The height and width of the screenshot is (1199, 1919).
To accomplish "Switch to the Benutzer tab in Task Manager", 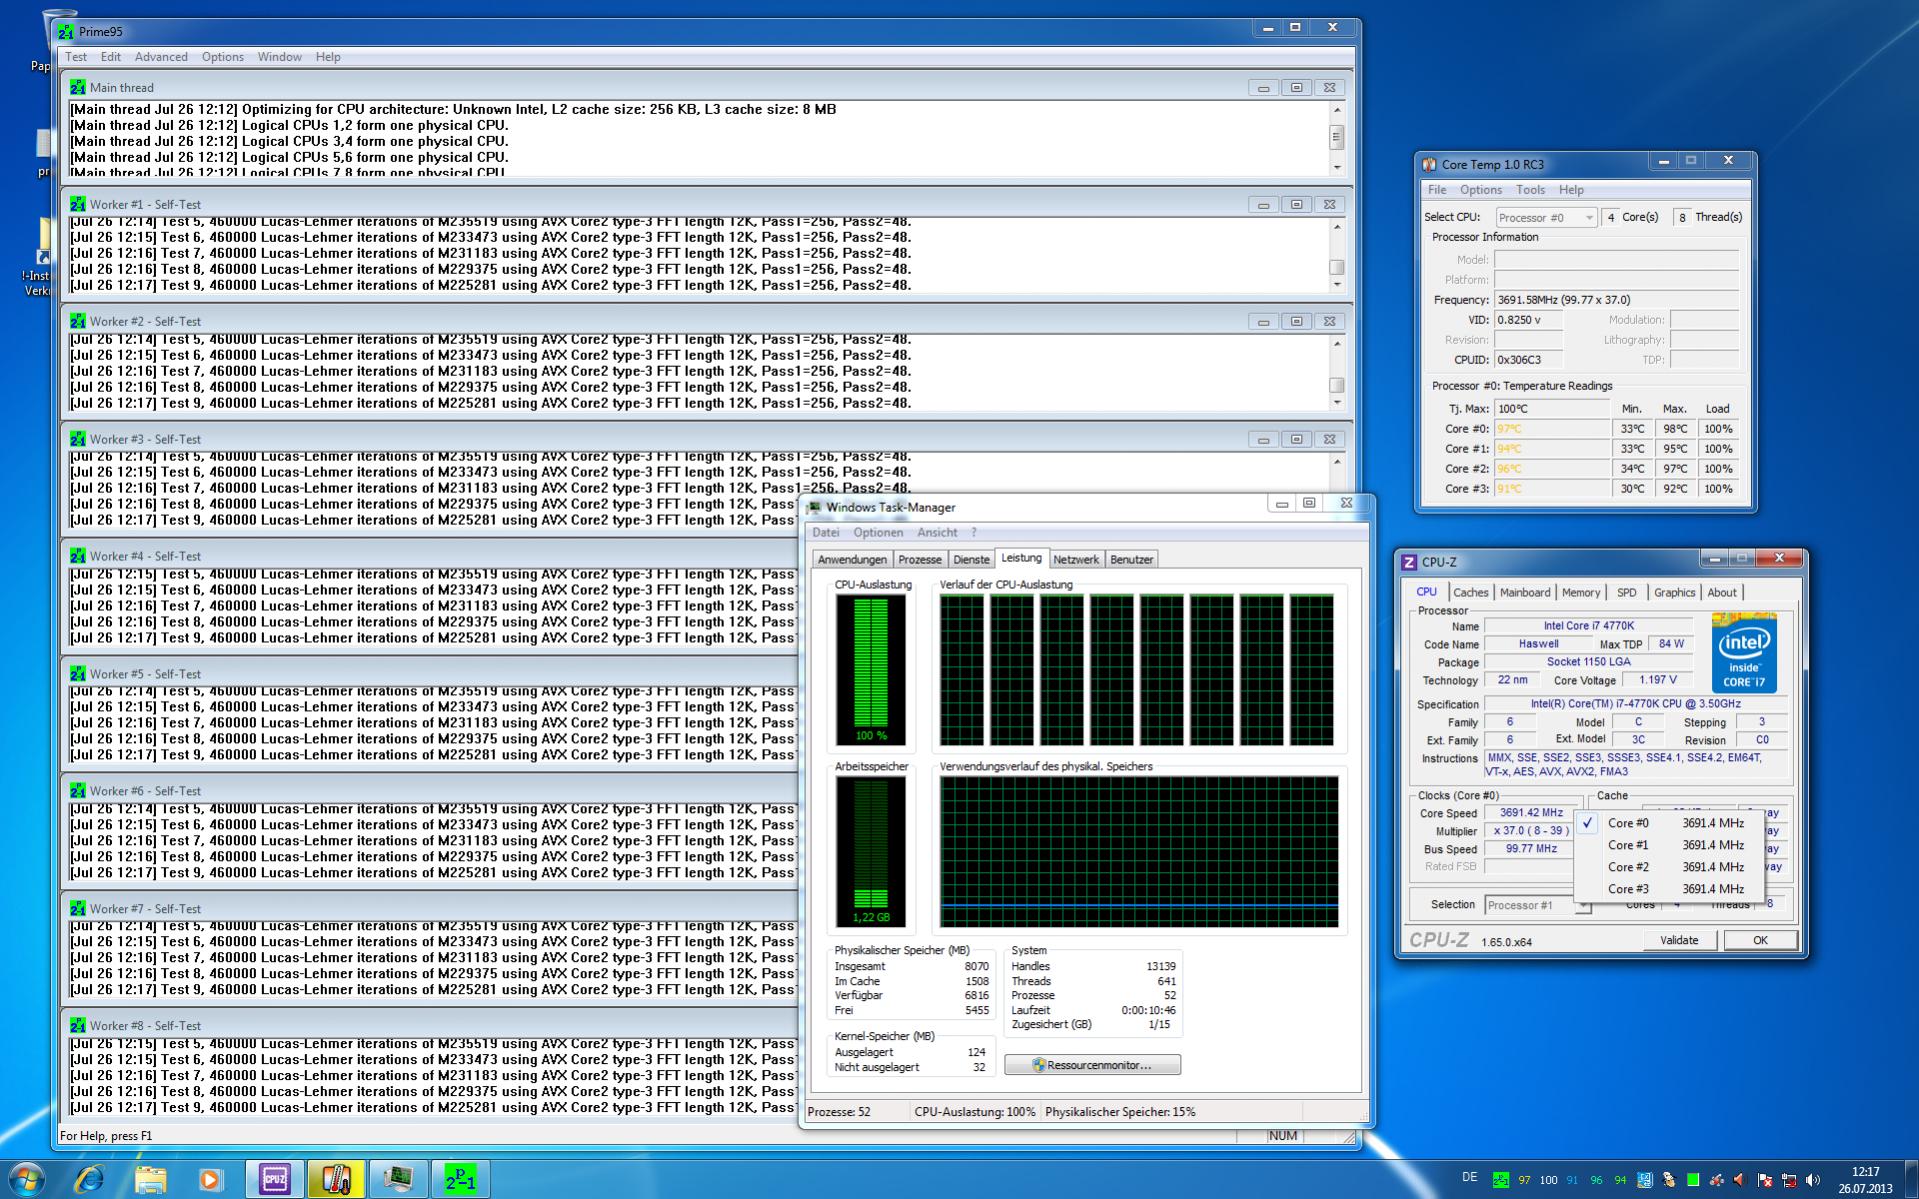I will pyautogui.click(x=1132, y=560).
